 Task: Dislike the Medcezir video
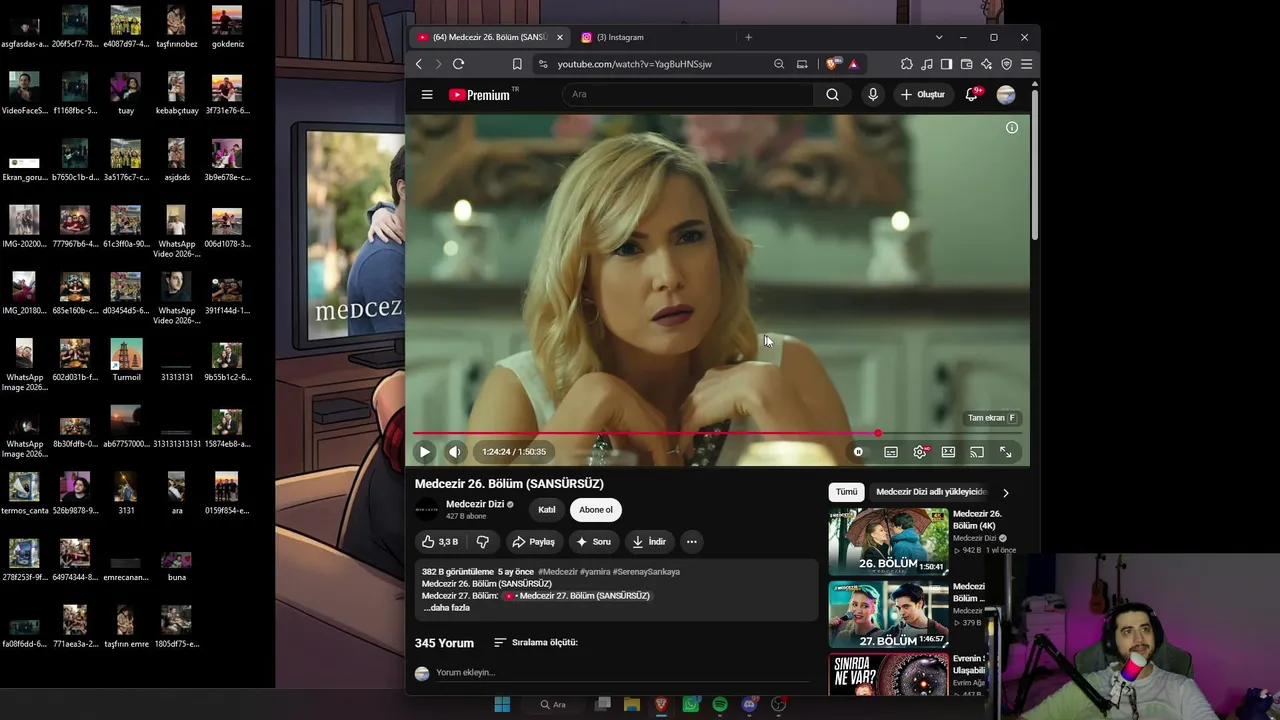(x=483, y=542)
